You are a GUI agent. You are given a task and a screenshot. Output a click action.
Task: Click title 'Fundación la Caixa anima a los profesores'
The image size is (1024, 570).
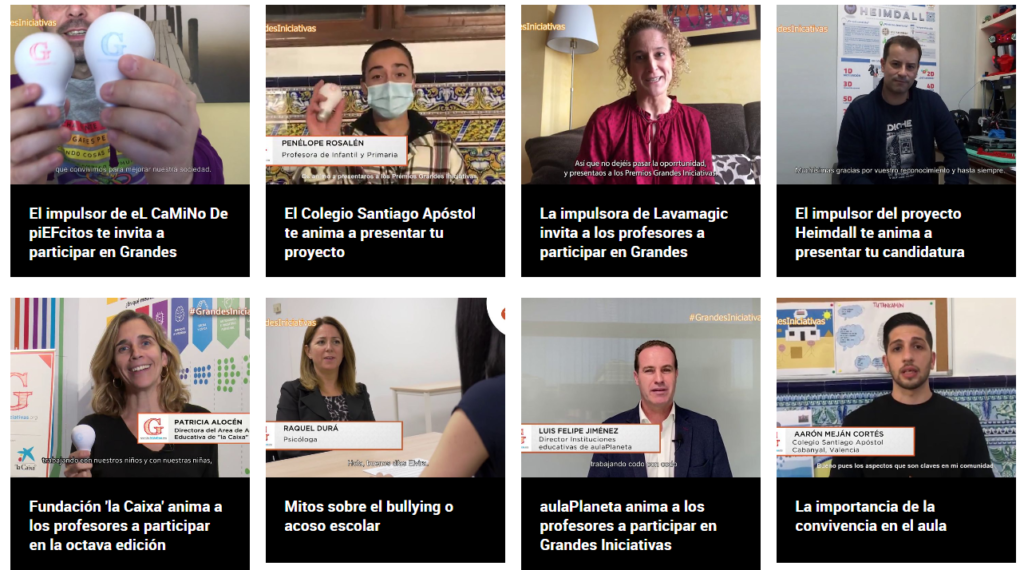[125, 526]
